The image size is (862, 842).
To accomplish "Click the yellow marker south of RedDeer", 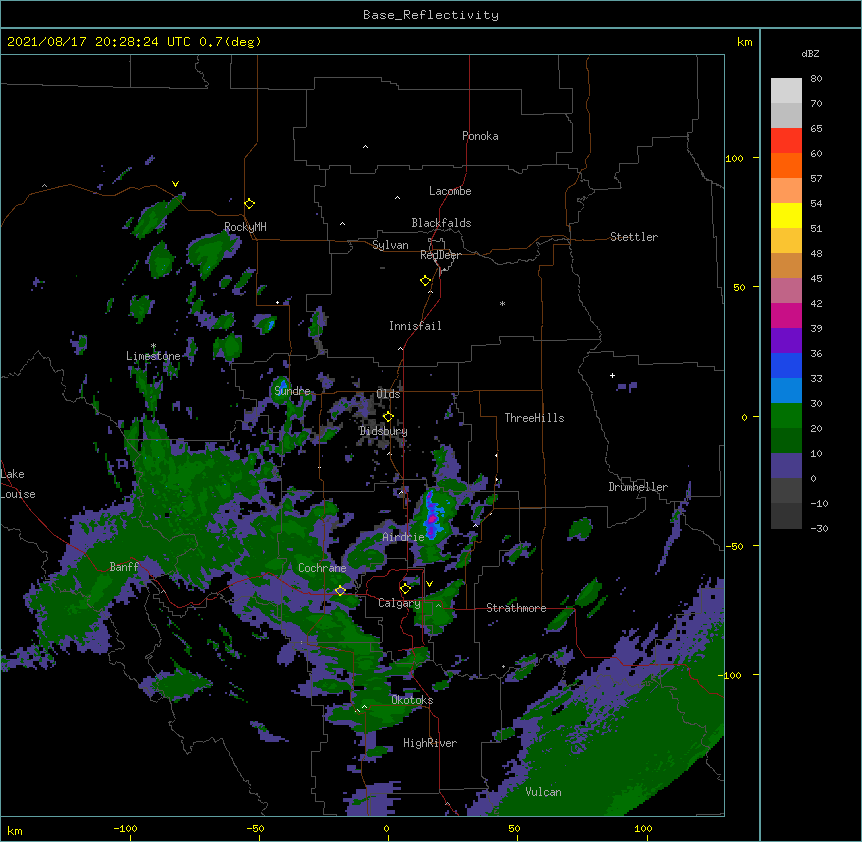I will (426, 281).
